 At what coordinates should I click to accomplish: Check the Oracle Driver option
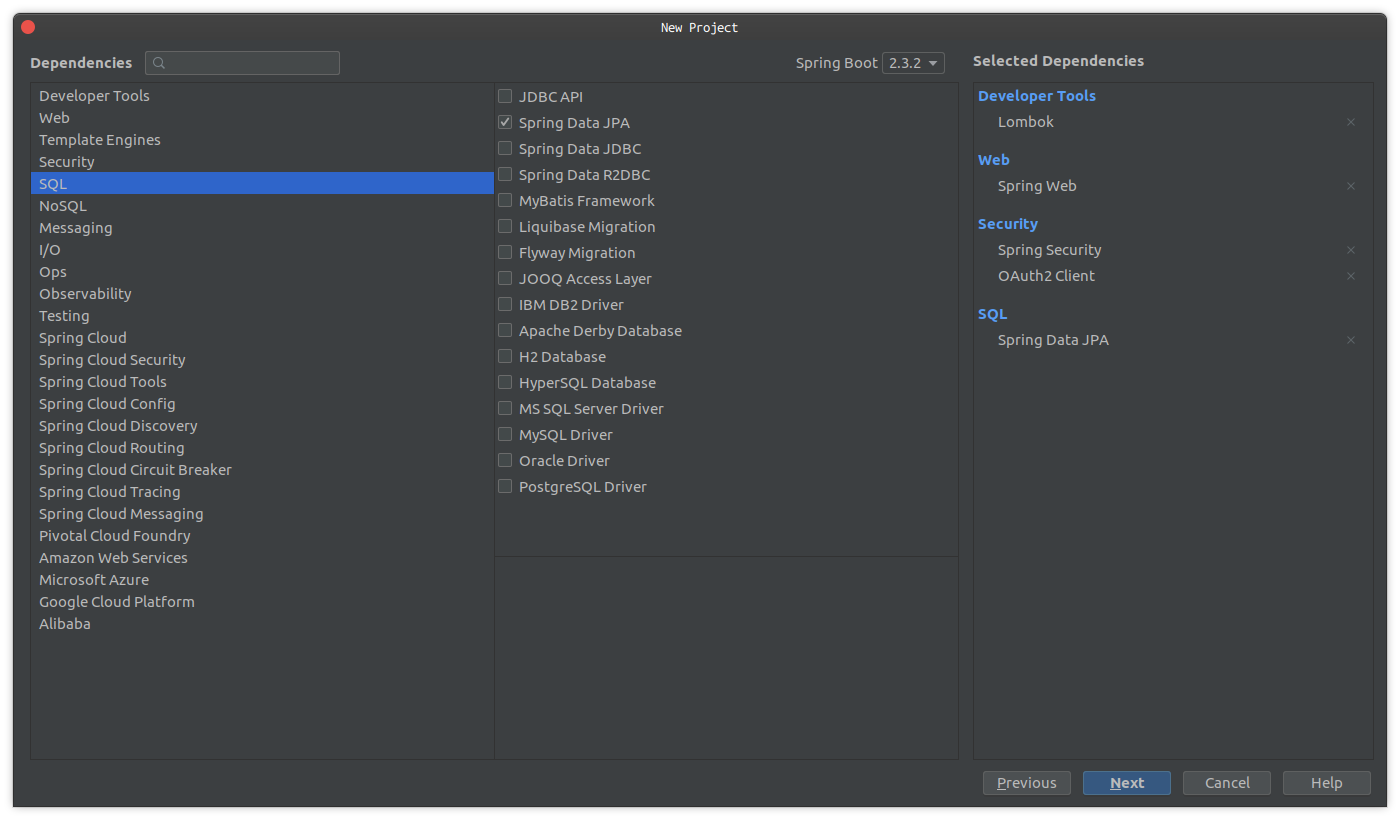click(x=505, y=461)
